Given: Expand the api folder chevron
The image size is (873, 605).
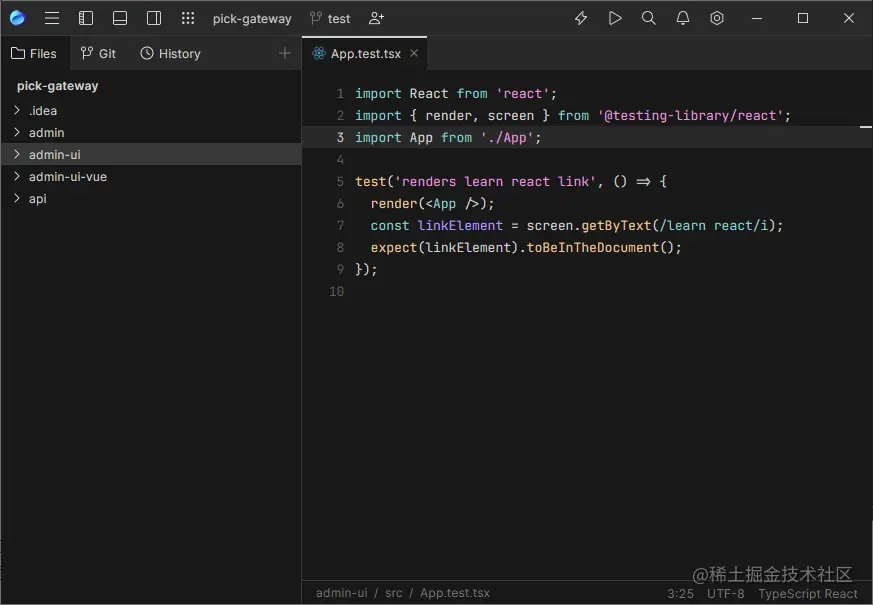Looking at the screenshot, I should click(x=17, y=198).
